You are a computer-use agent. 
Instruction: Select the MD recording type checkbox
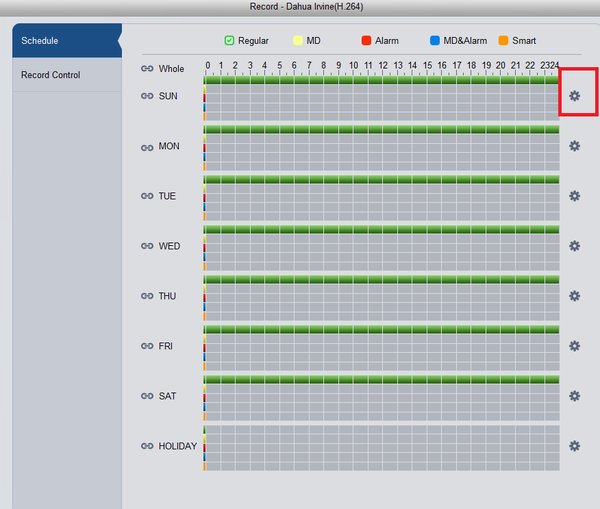[298, 41]
